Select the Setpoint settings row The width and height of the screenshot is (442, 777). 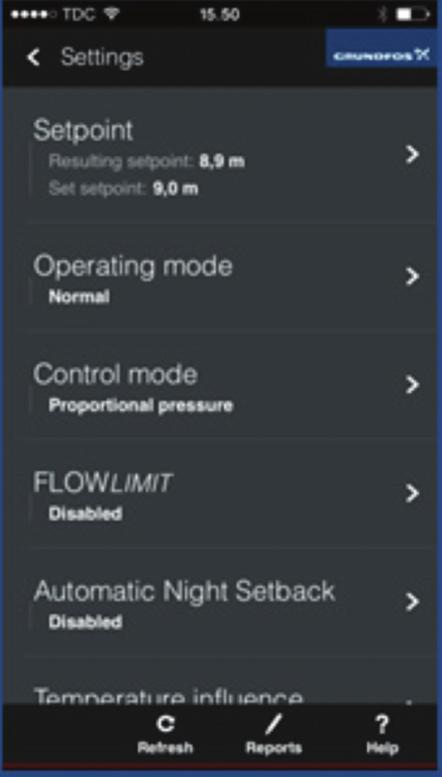pyautogui.click(x=221, y=156)
